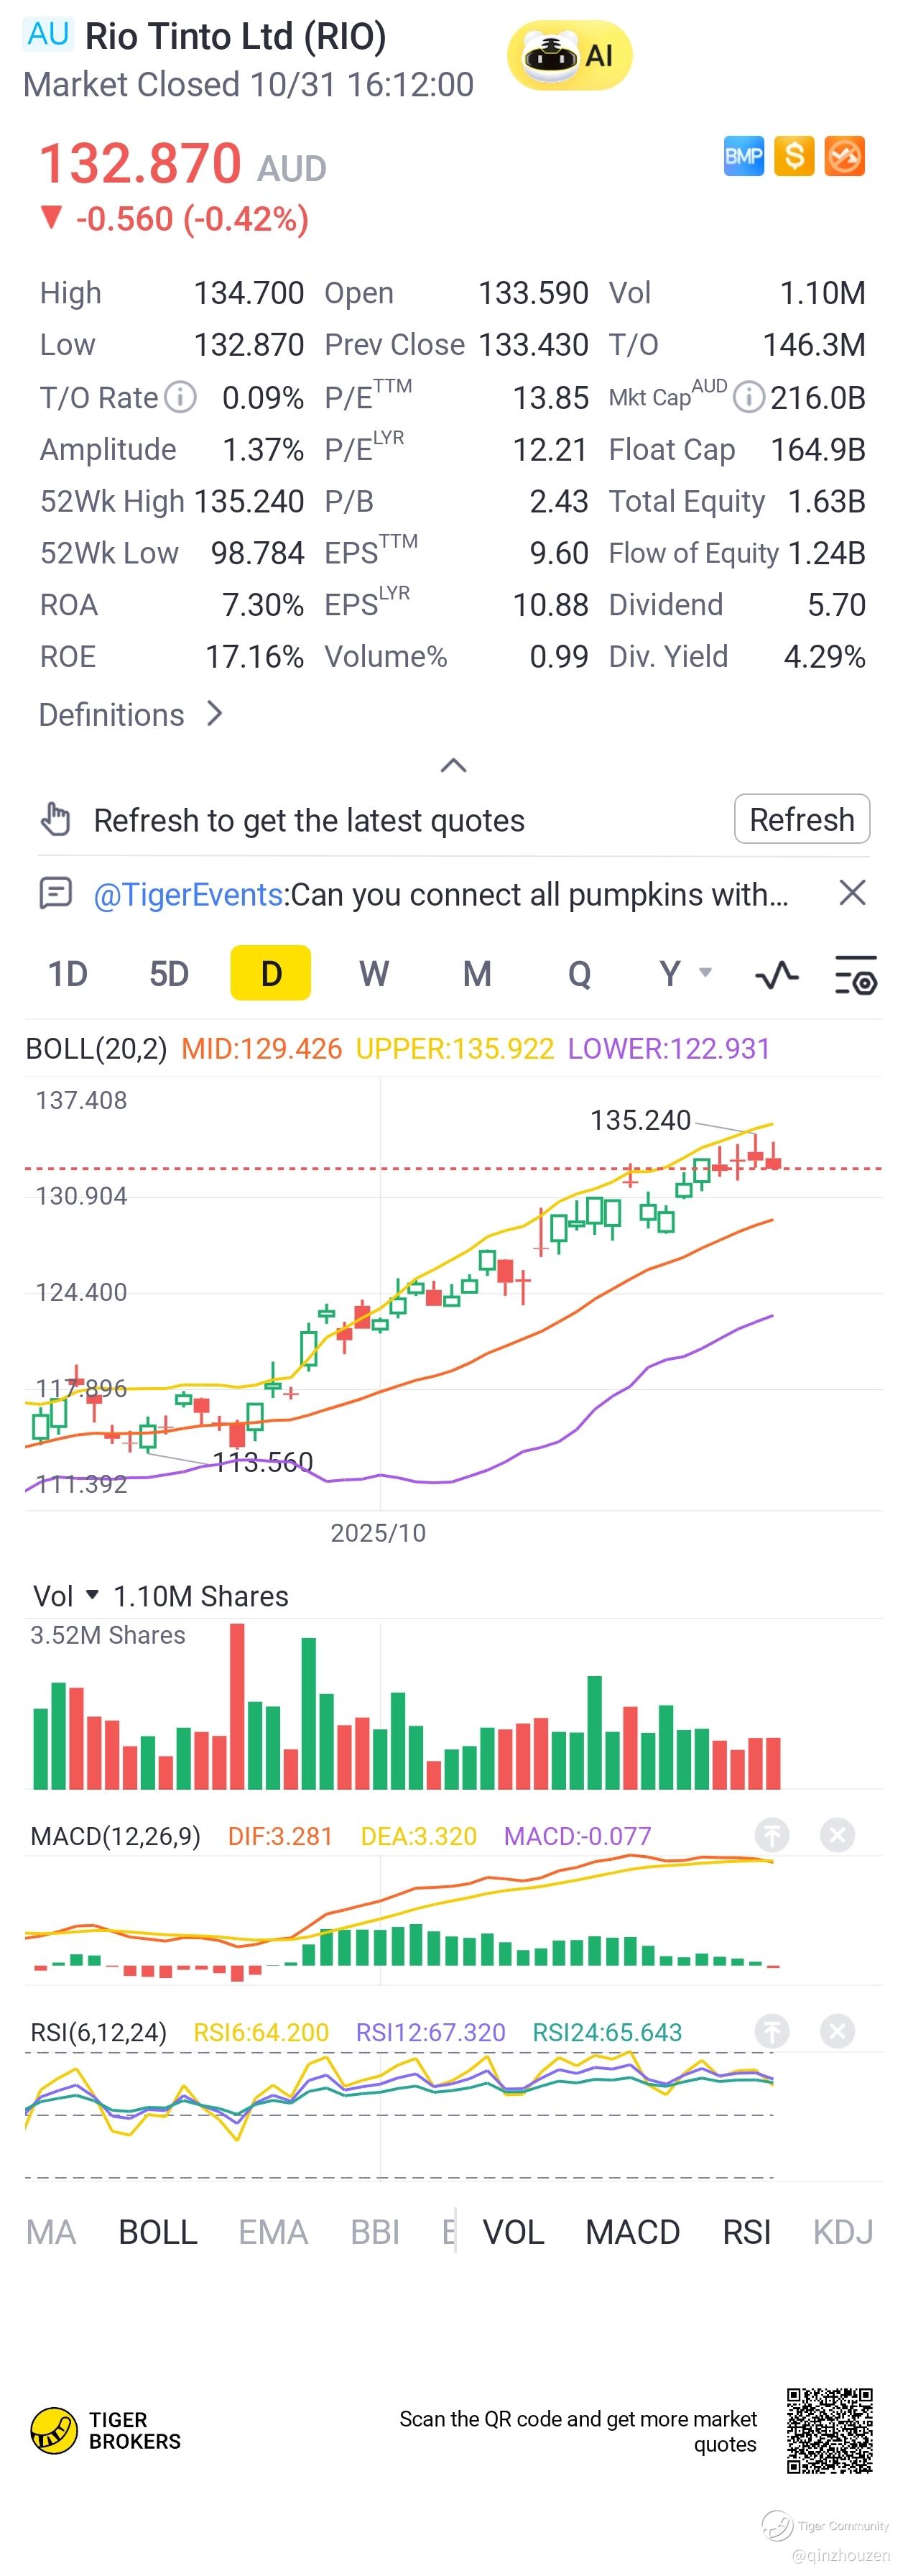This screenshot has width=908, height=2576.
Task: Tap the 2025/10 date axis label
Action: point(378,1532)
